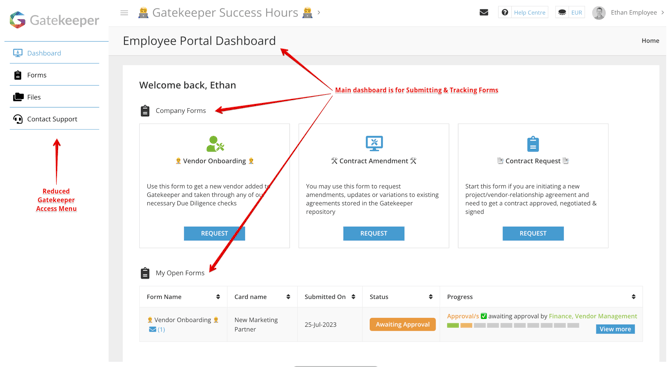Sort table by Status column

coord(431,297)
